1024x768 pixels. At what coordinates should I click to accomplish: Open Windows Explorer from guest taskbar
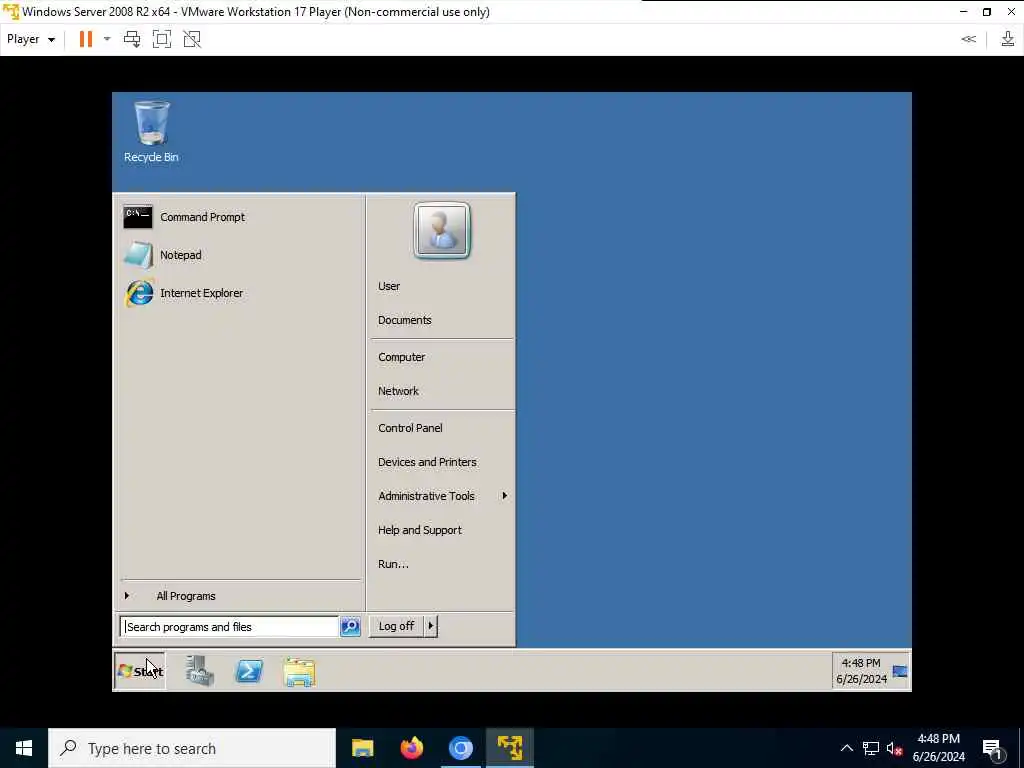300,671
